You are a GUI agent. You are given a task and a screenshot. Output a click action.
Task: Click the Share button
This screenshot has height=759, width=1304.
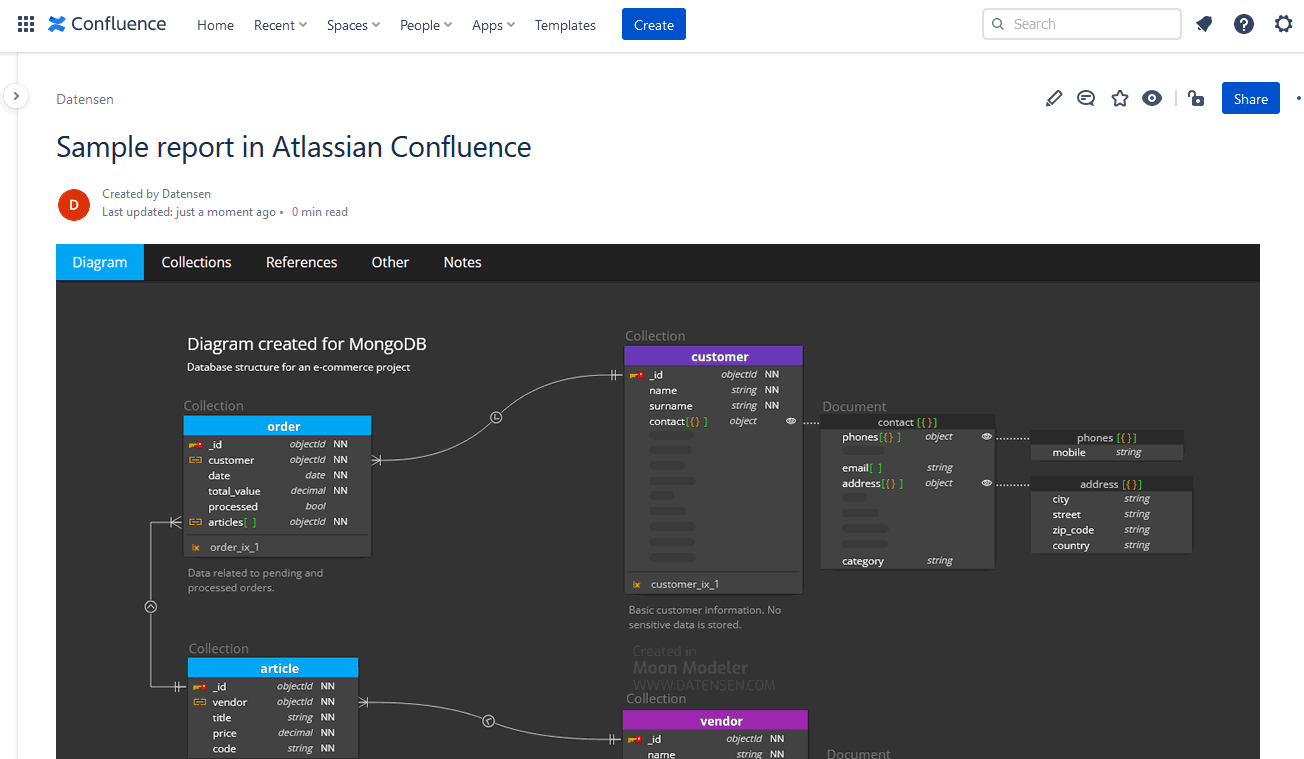click(1251, 98)
